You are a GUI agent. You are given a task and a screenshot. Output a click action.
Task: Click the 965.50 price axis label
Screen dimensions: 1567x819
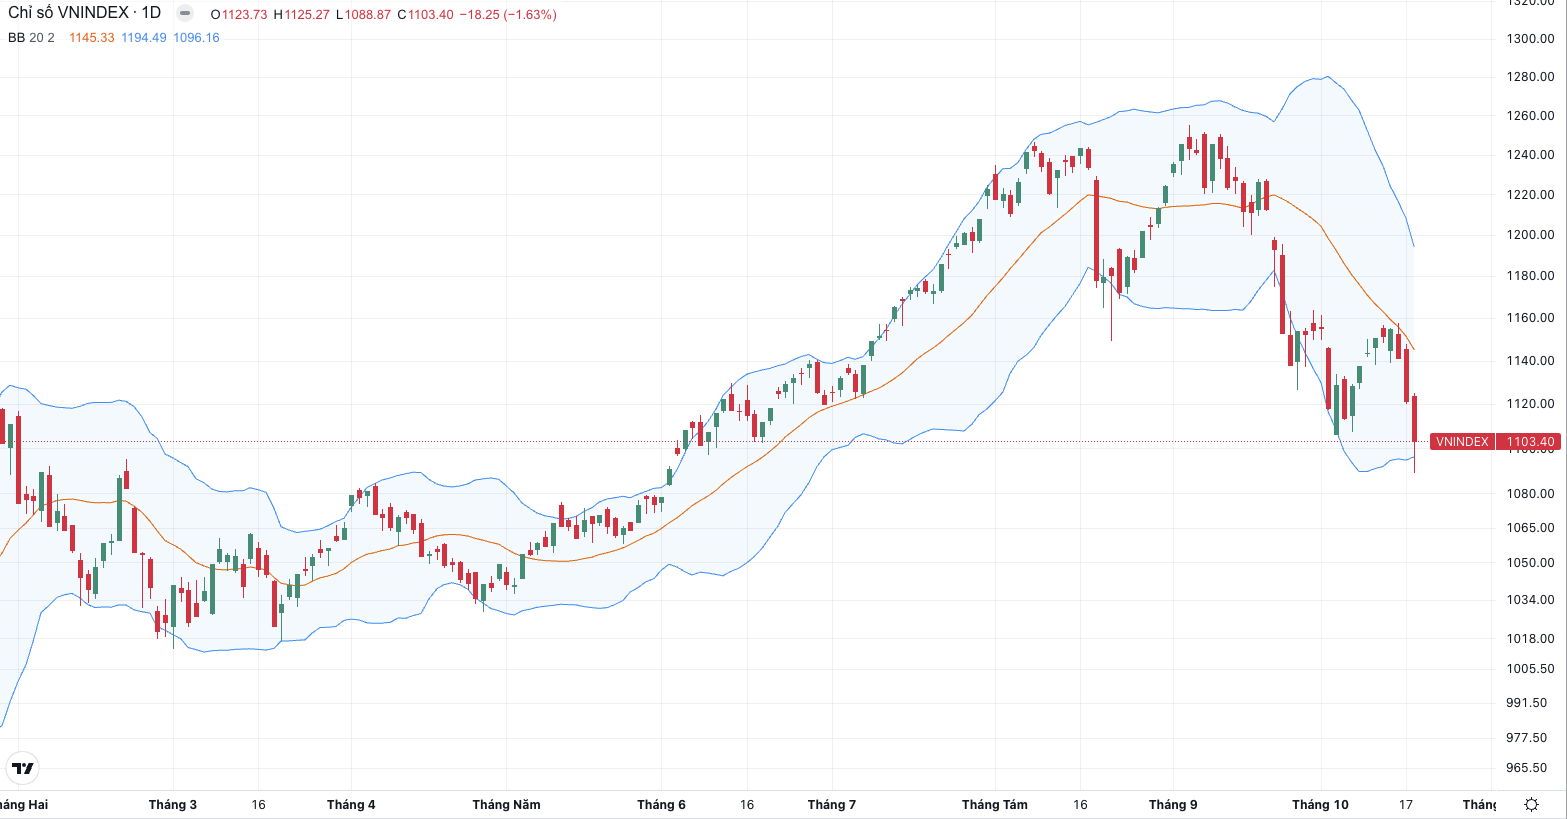click(1526, 768)
